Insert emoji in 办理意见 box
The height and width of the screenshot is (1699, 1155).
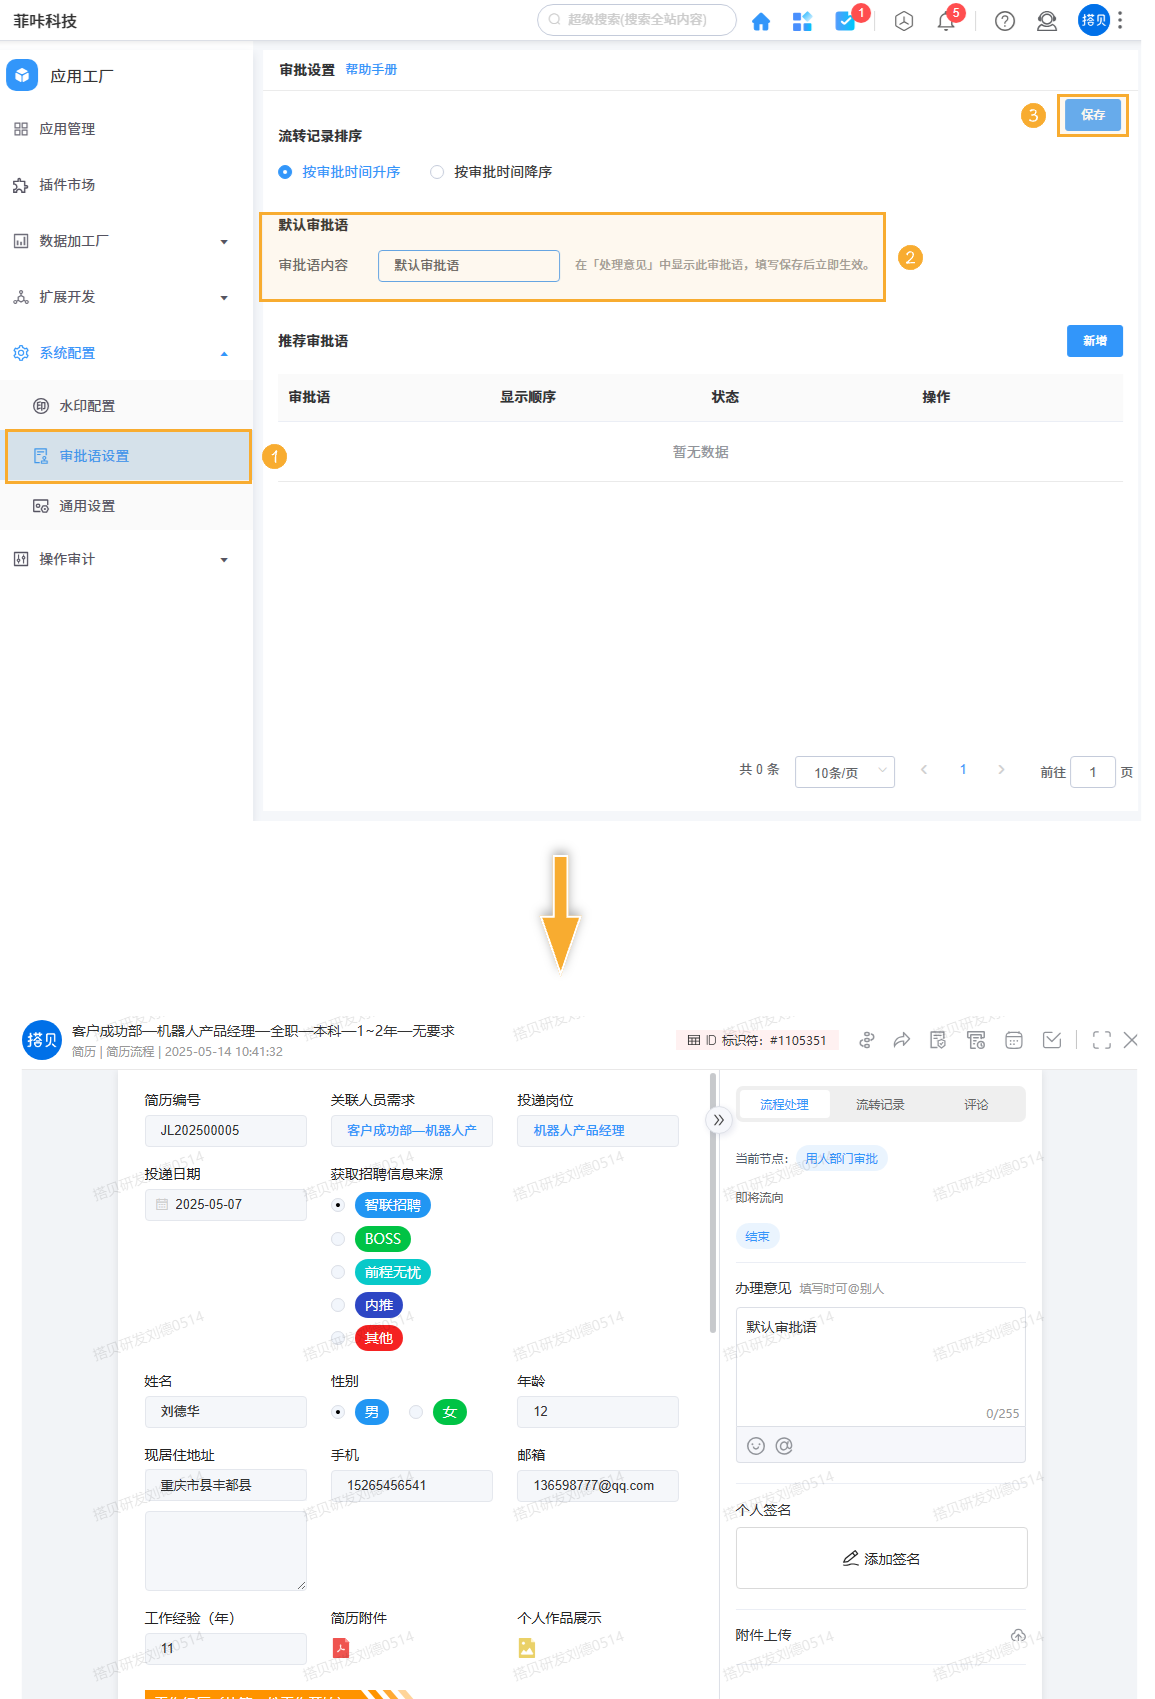click(x=756, y=1446)
